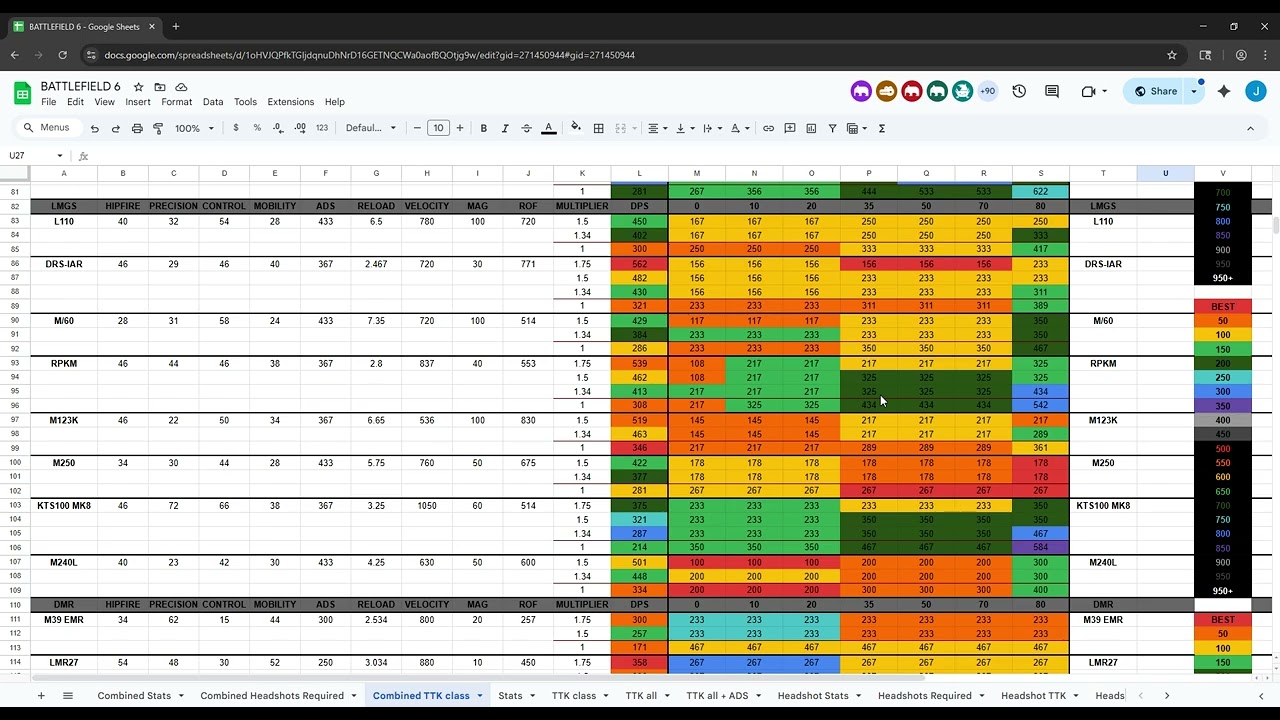Screen dimensions: 1280x720
Task: Increase font size with the plus button
Action: tap(460, 128)
